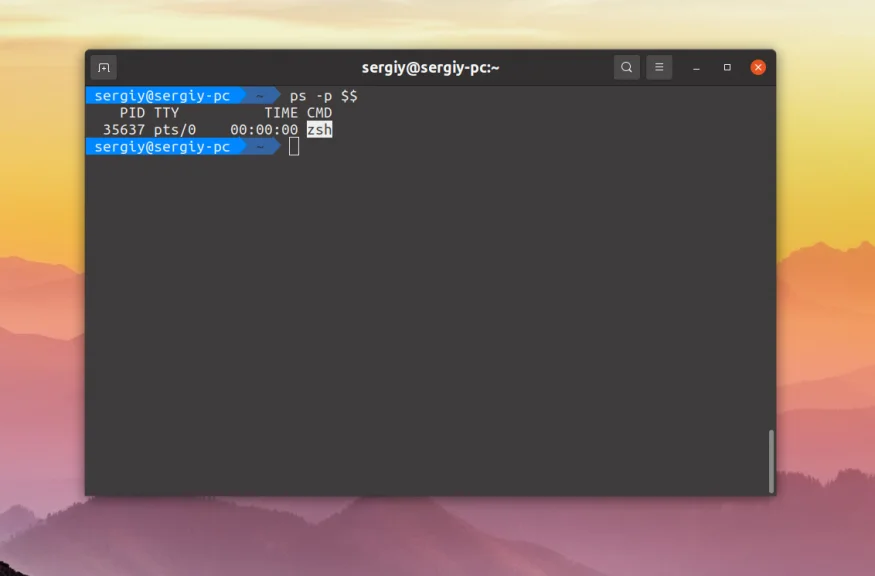The image size is (875, 576).
Task: Click the sergiy@sergiy-pc:~ window title
Action: 431,67
